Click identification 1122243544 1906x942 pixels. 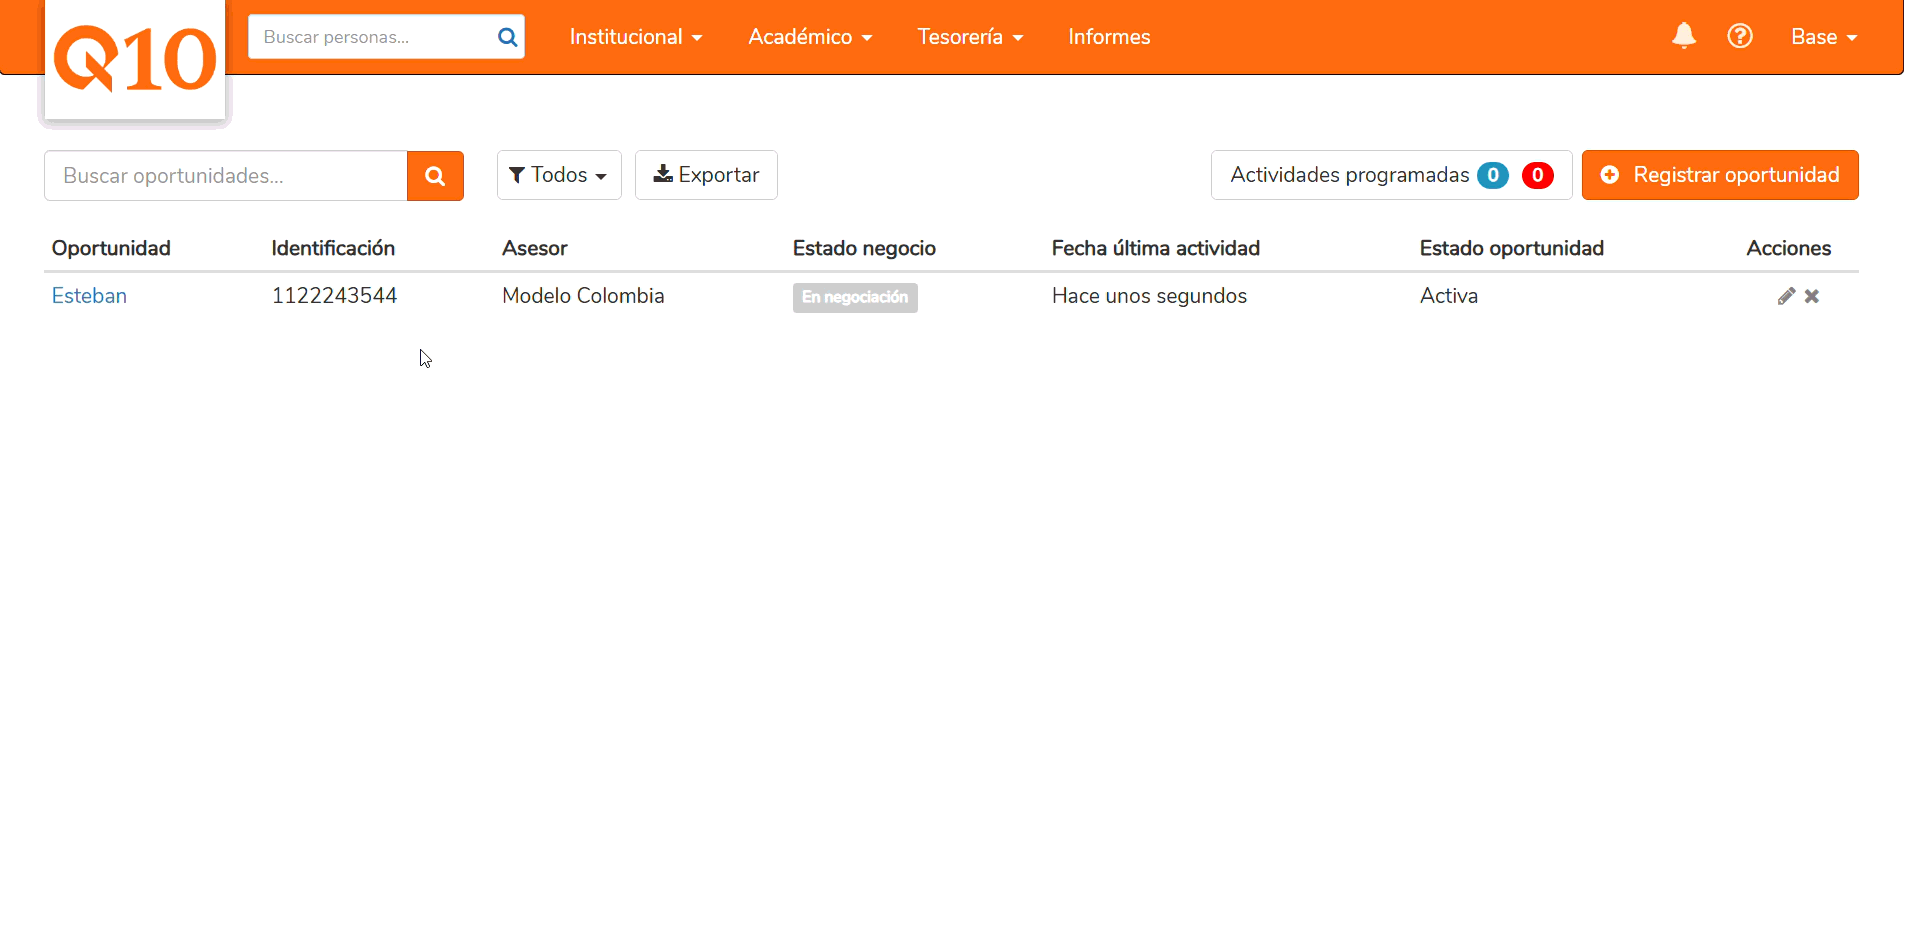334,296
